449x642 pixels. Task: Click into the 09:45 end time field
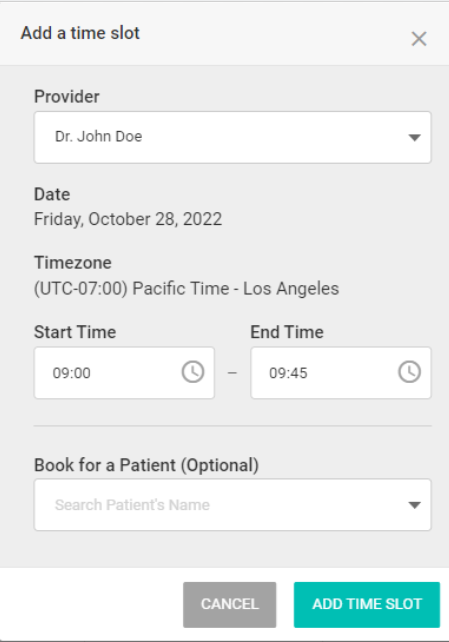click(x=341, y=373)
